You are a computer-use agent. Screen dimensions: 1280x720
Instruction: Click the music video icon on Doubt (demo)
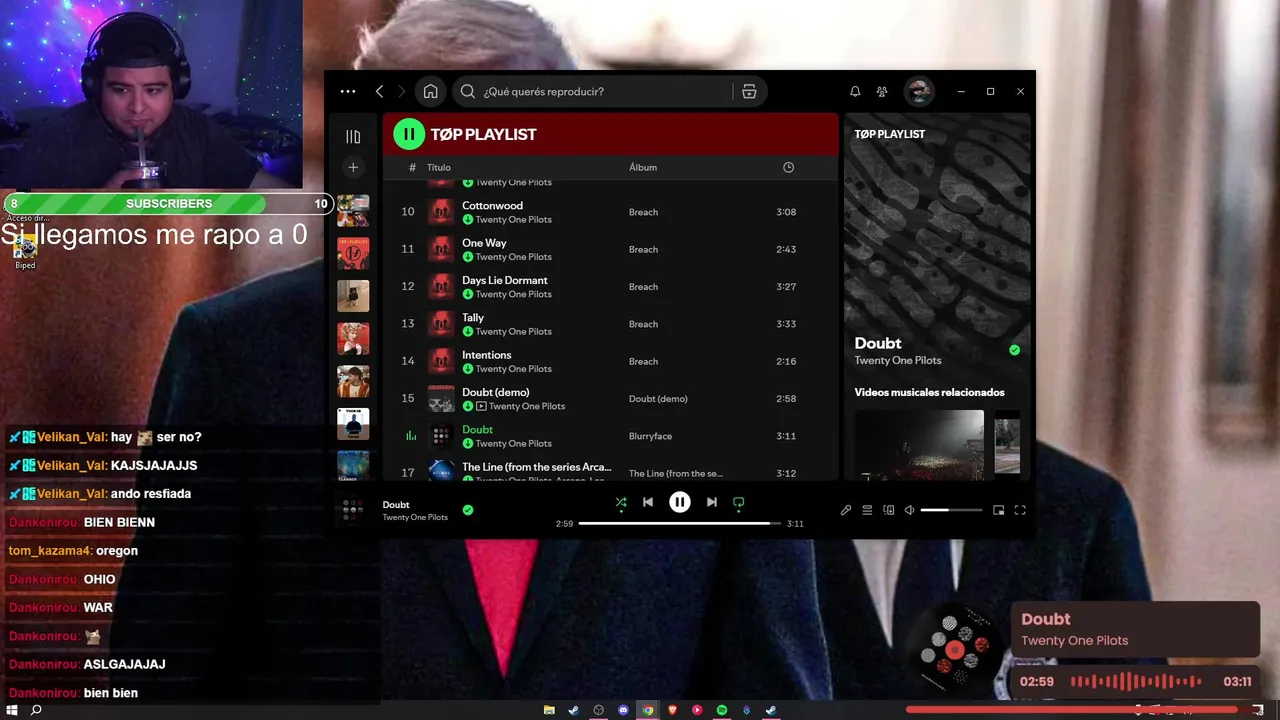(x=481, y=406)
